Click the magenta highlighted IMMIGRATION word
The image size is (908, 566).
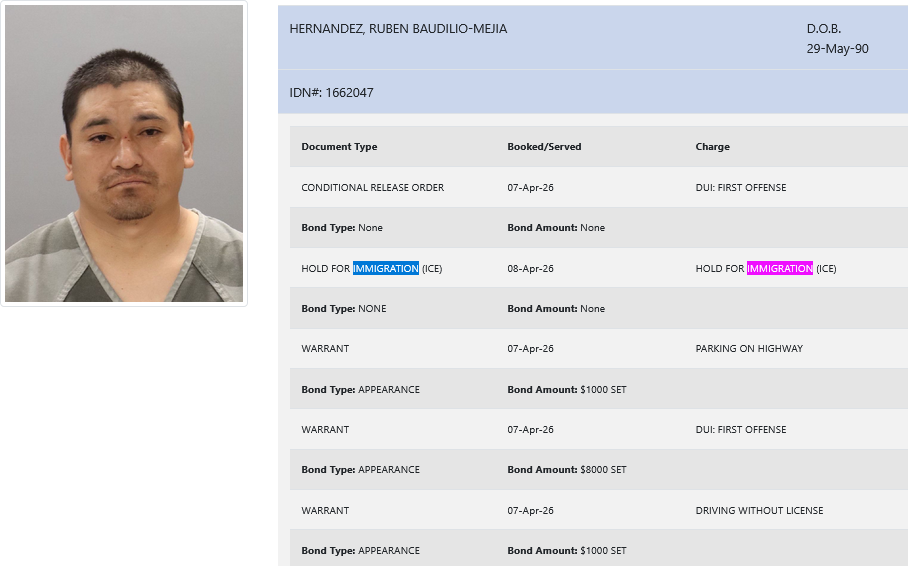pos(779,269)
